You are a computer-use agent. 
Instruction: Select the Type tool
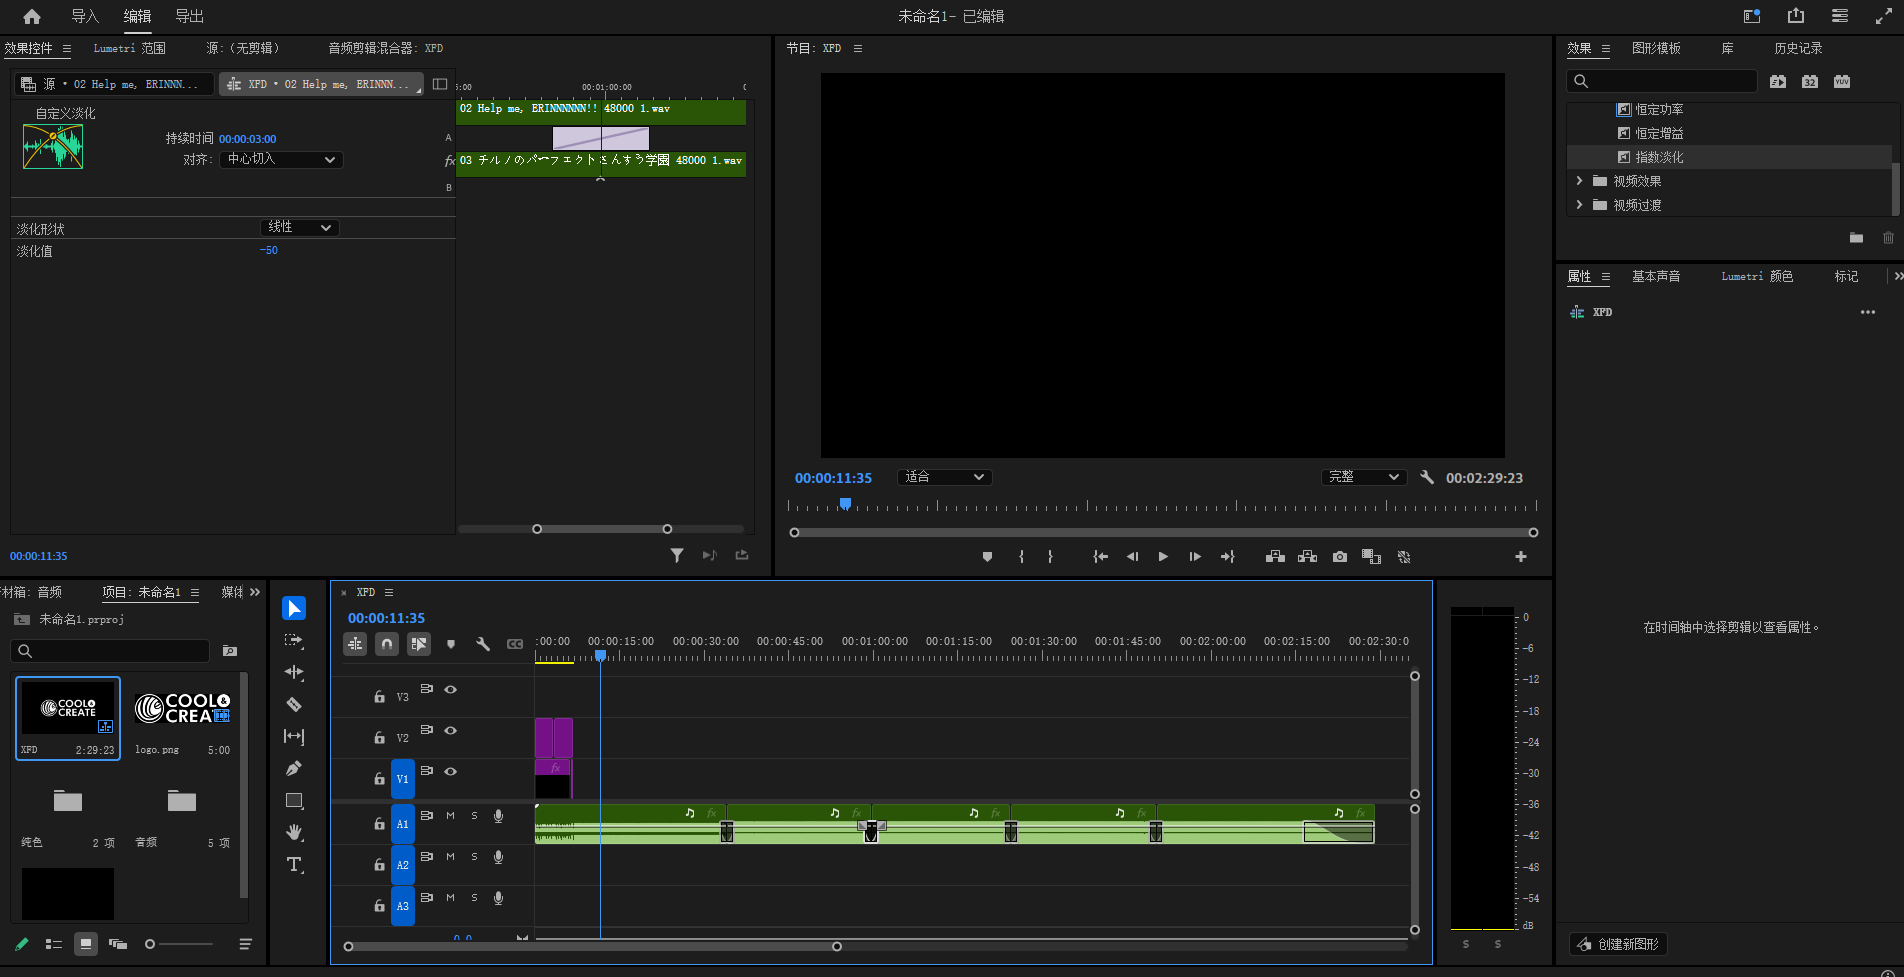[294, 865]
